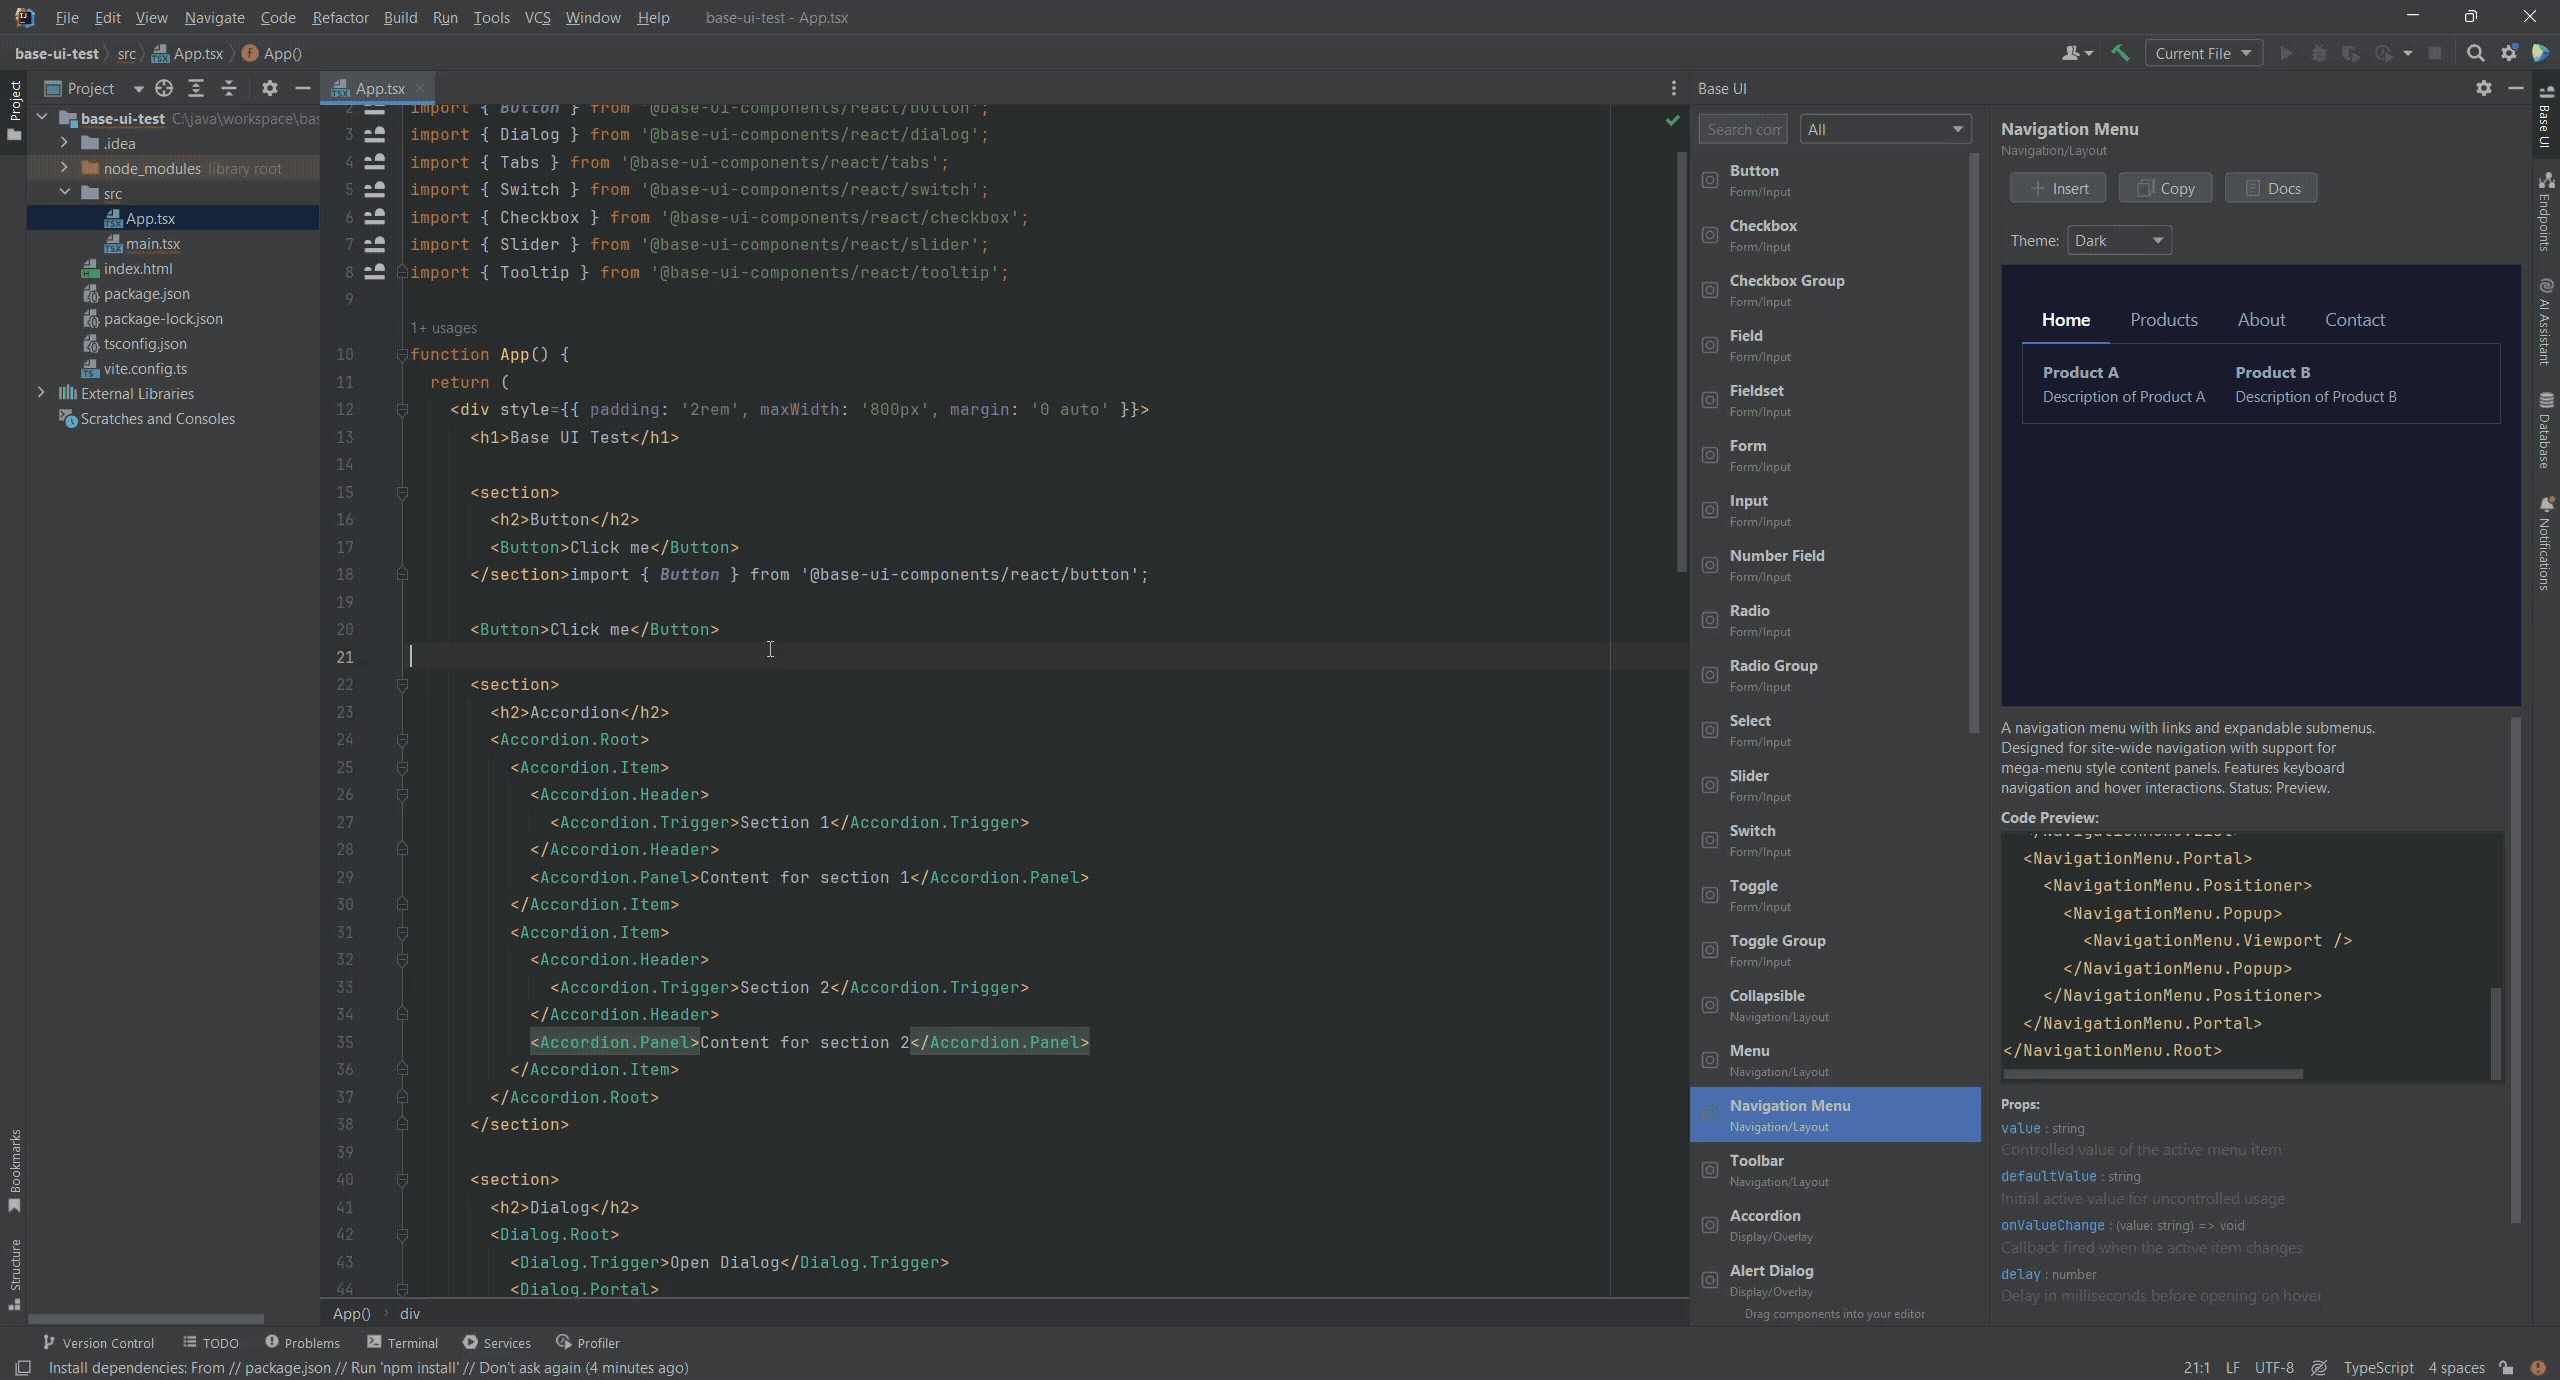Open the Theme Dark dropdown
2560x1380 pixels.
click(2119, 241)
